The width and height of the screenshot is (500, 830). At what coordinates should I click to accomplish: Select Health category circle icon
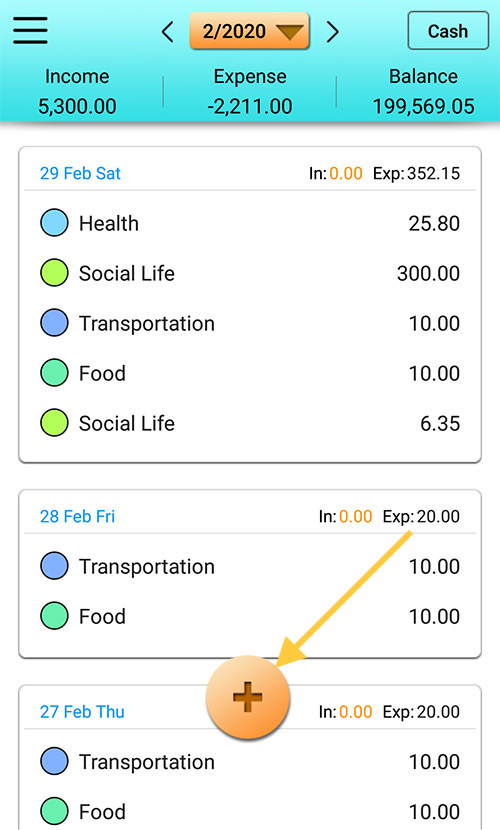click(54, 222)
